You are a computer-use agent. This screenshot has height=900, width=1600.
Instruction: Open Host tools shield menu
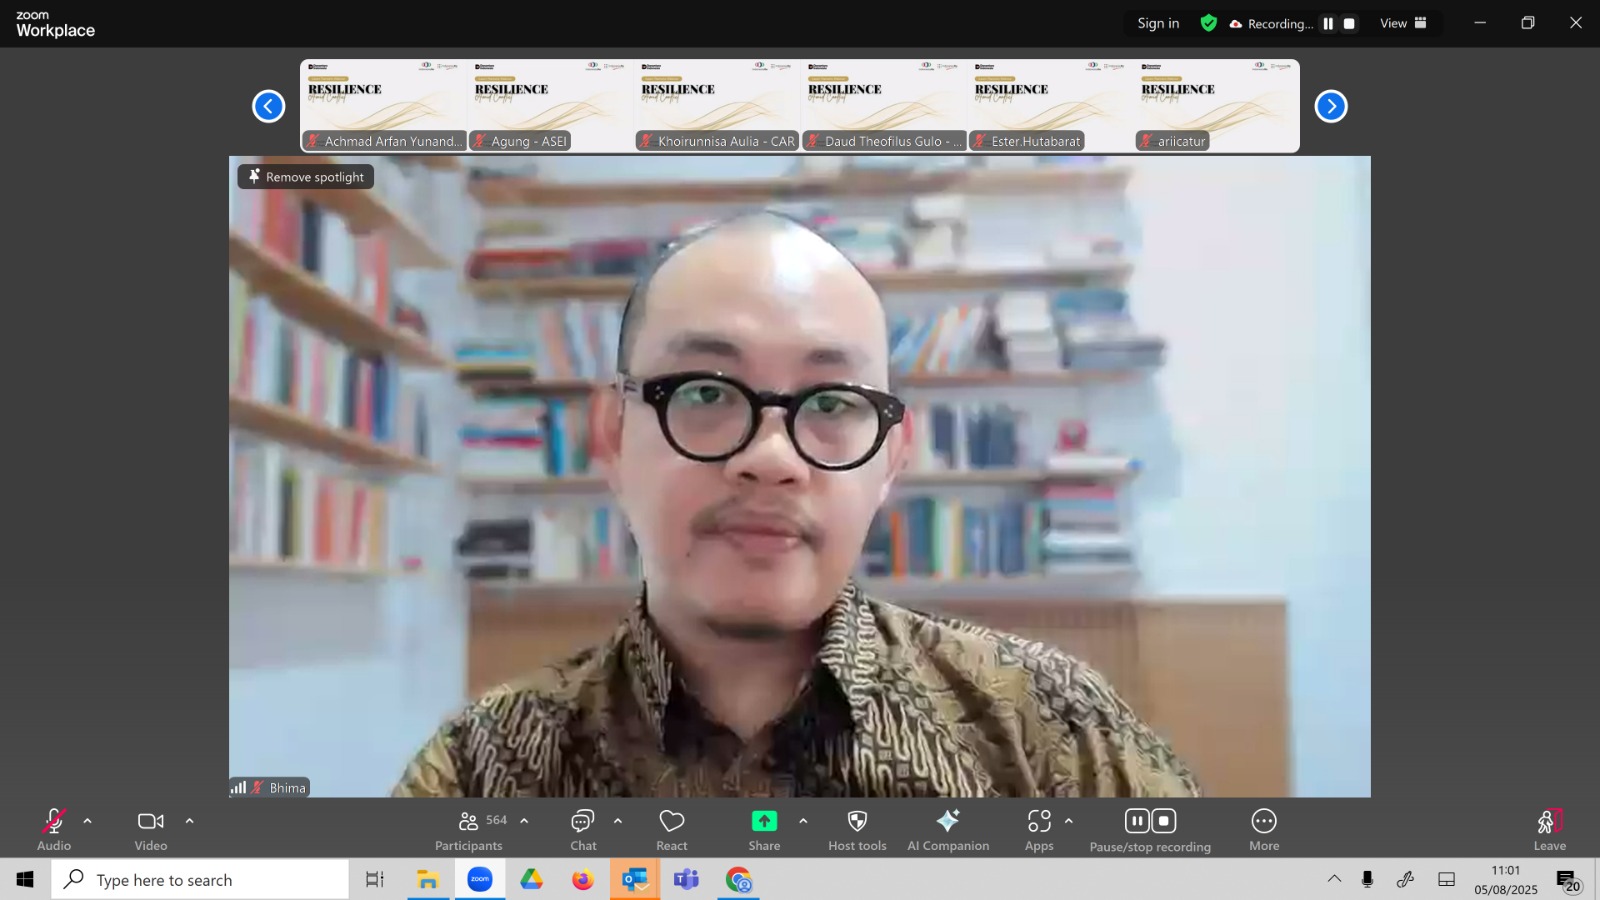857,830
